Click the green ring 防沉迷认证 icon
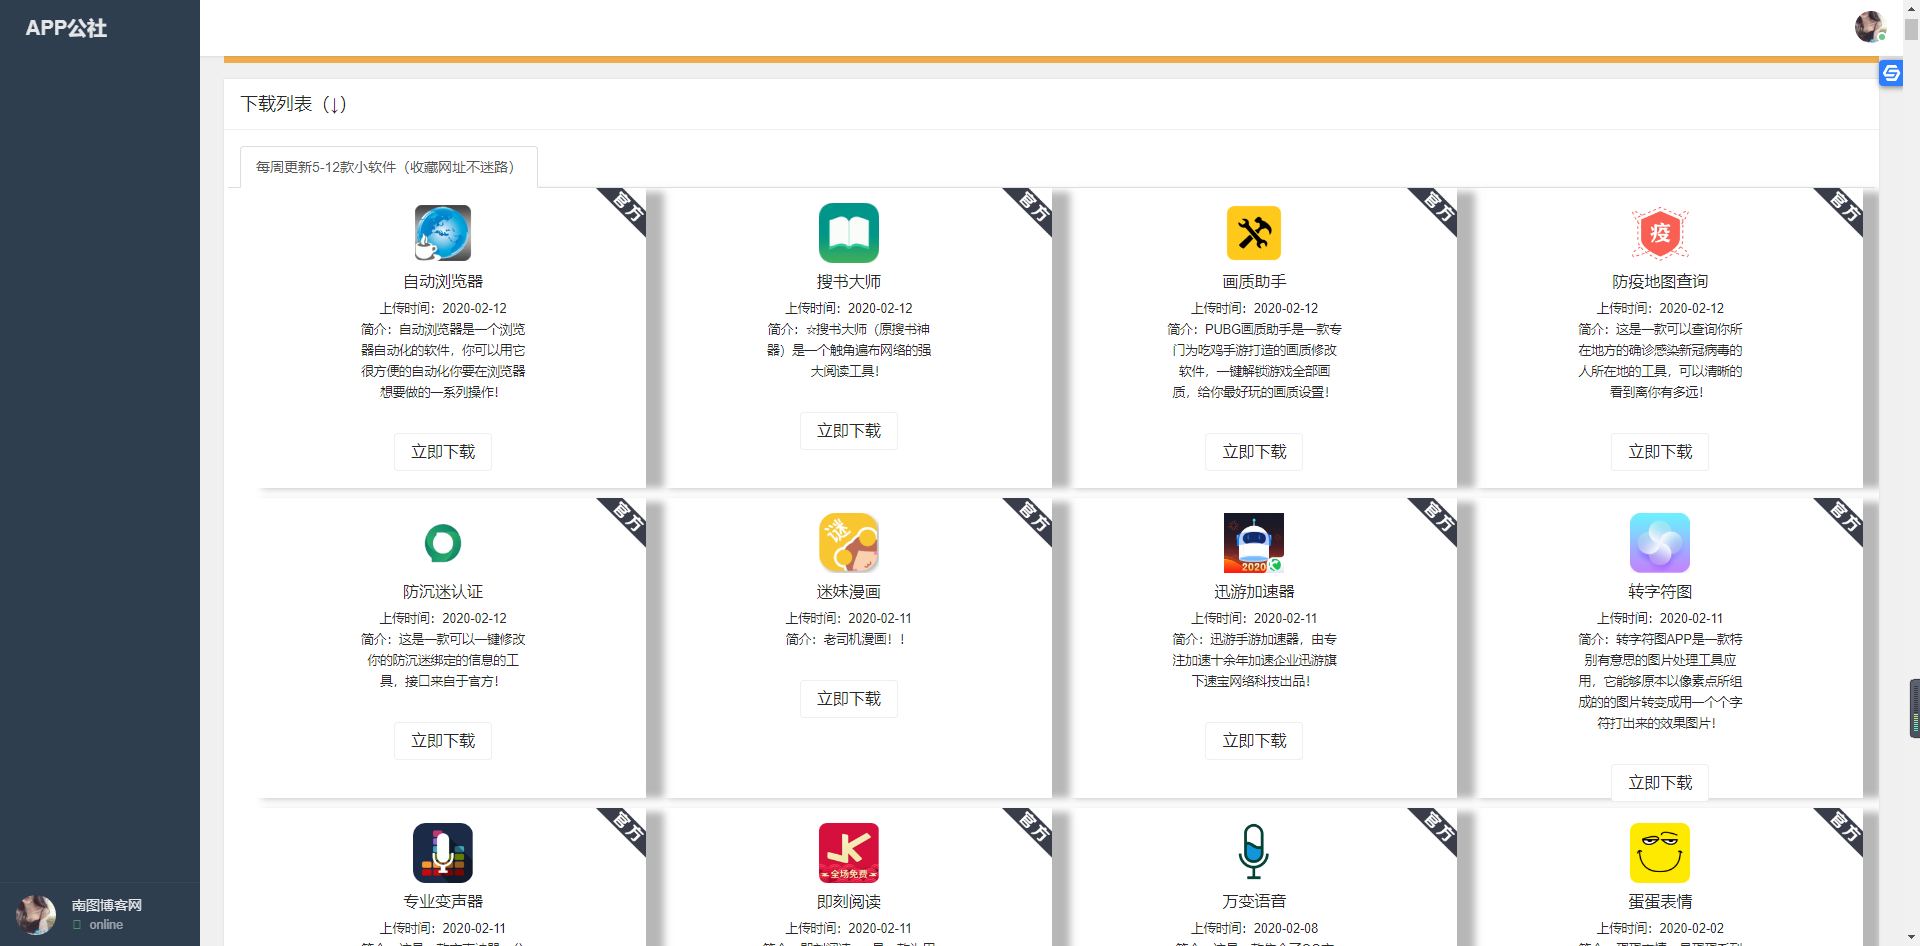 coord(442,543)
